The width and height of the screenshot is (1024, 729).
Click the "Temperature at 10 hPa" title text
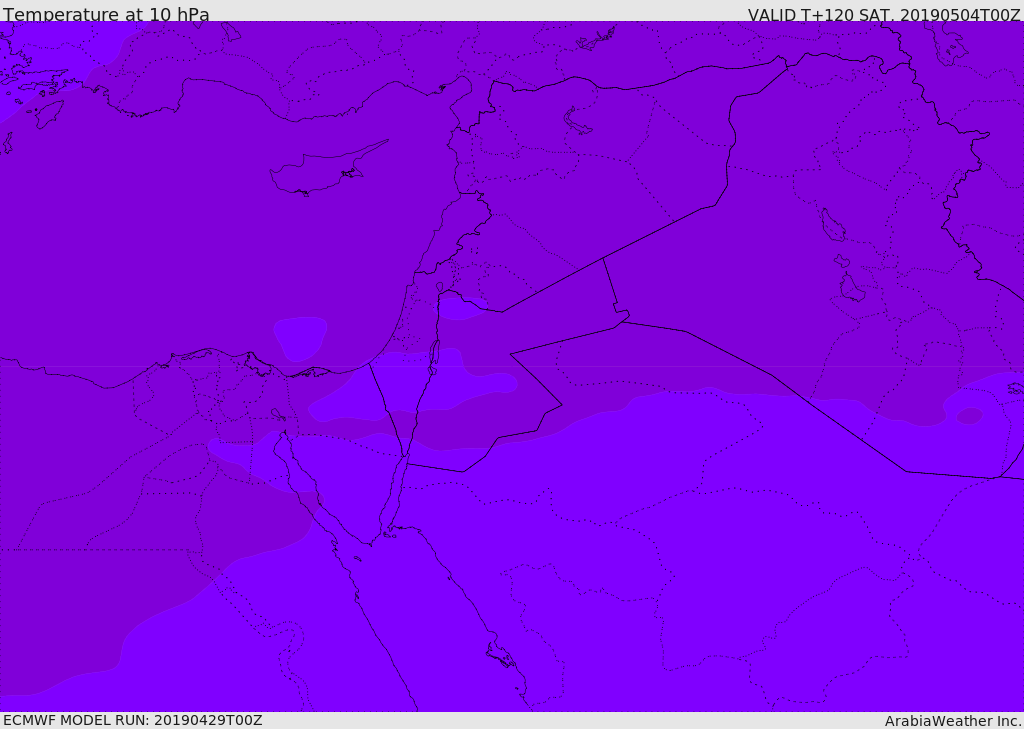pos(106,15)
